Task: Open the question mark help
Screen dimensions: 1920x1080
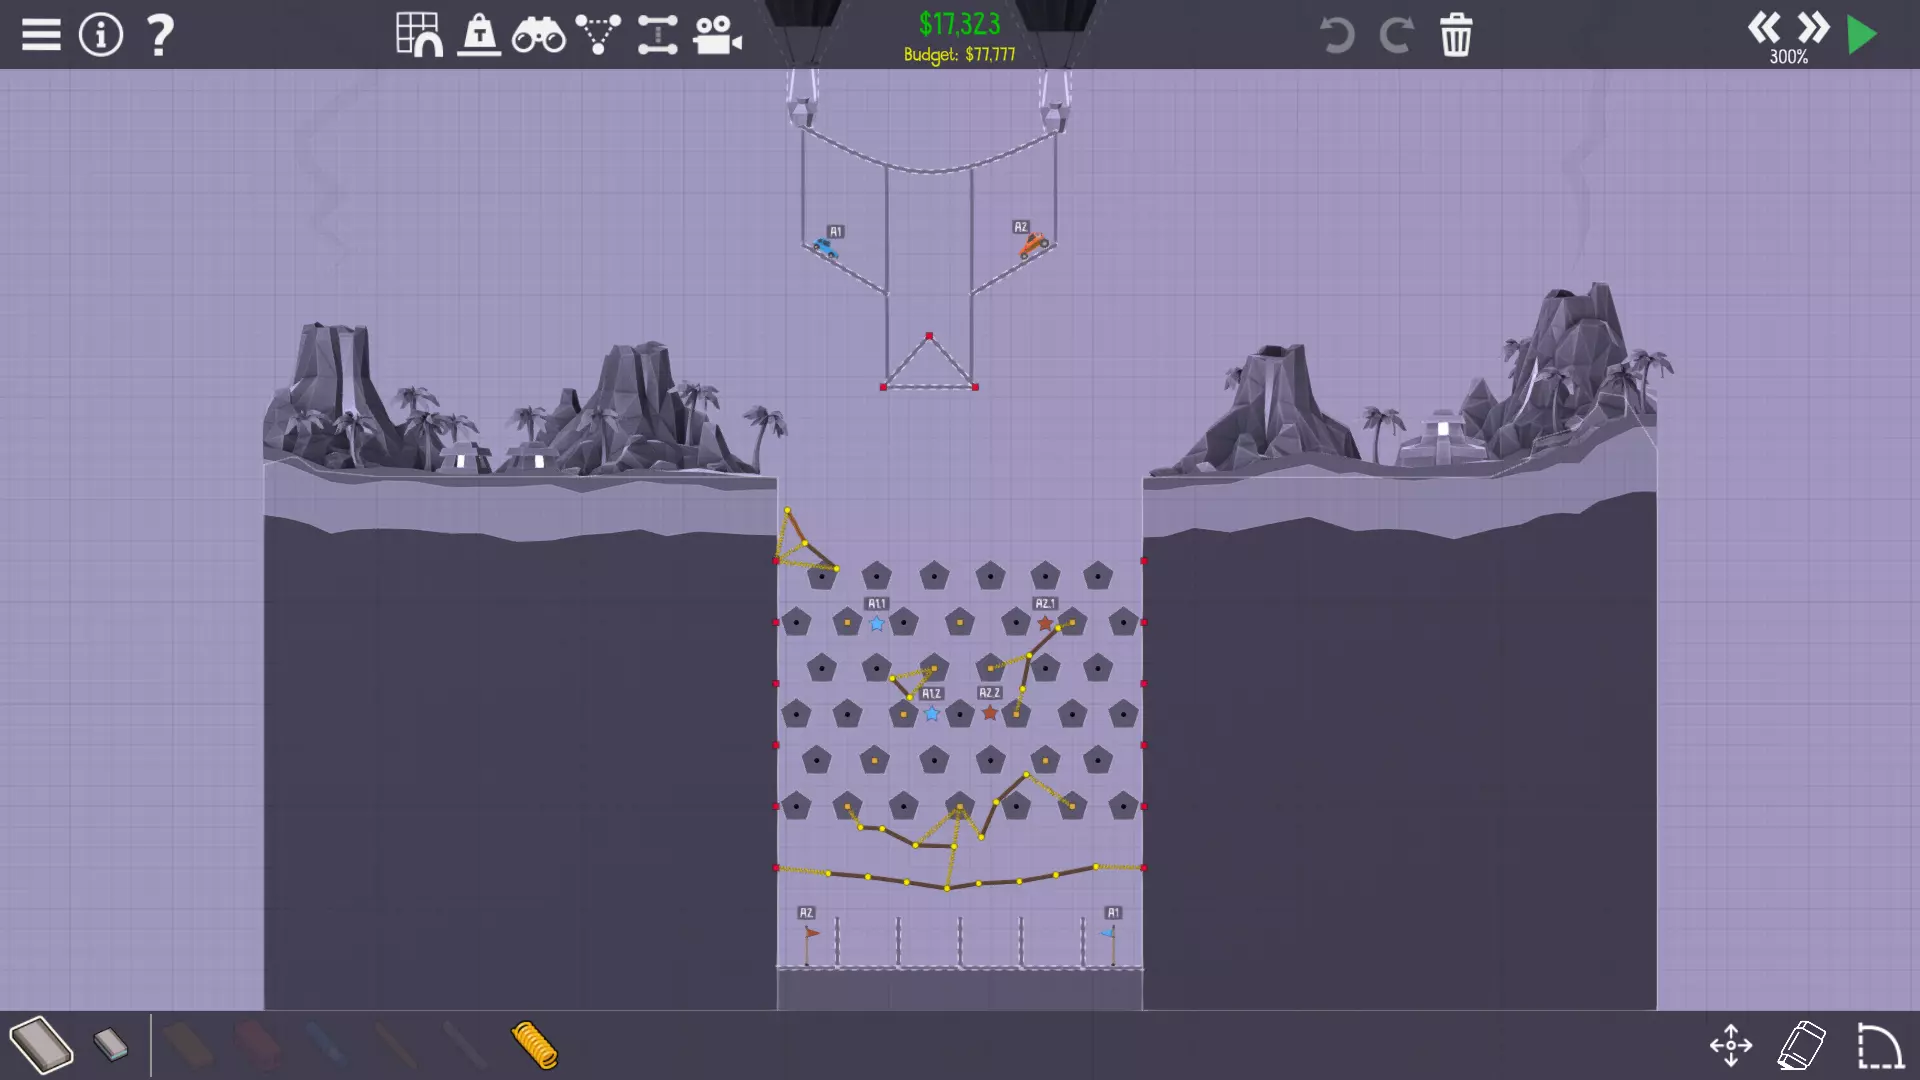Action: (x=159, y=35)
